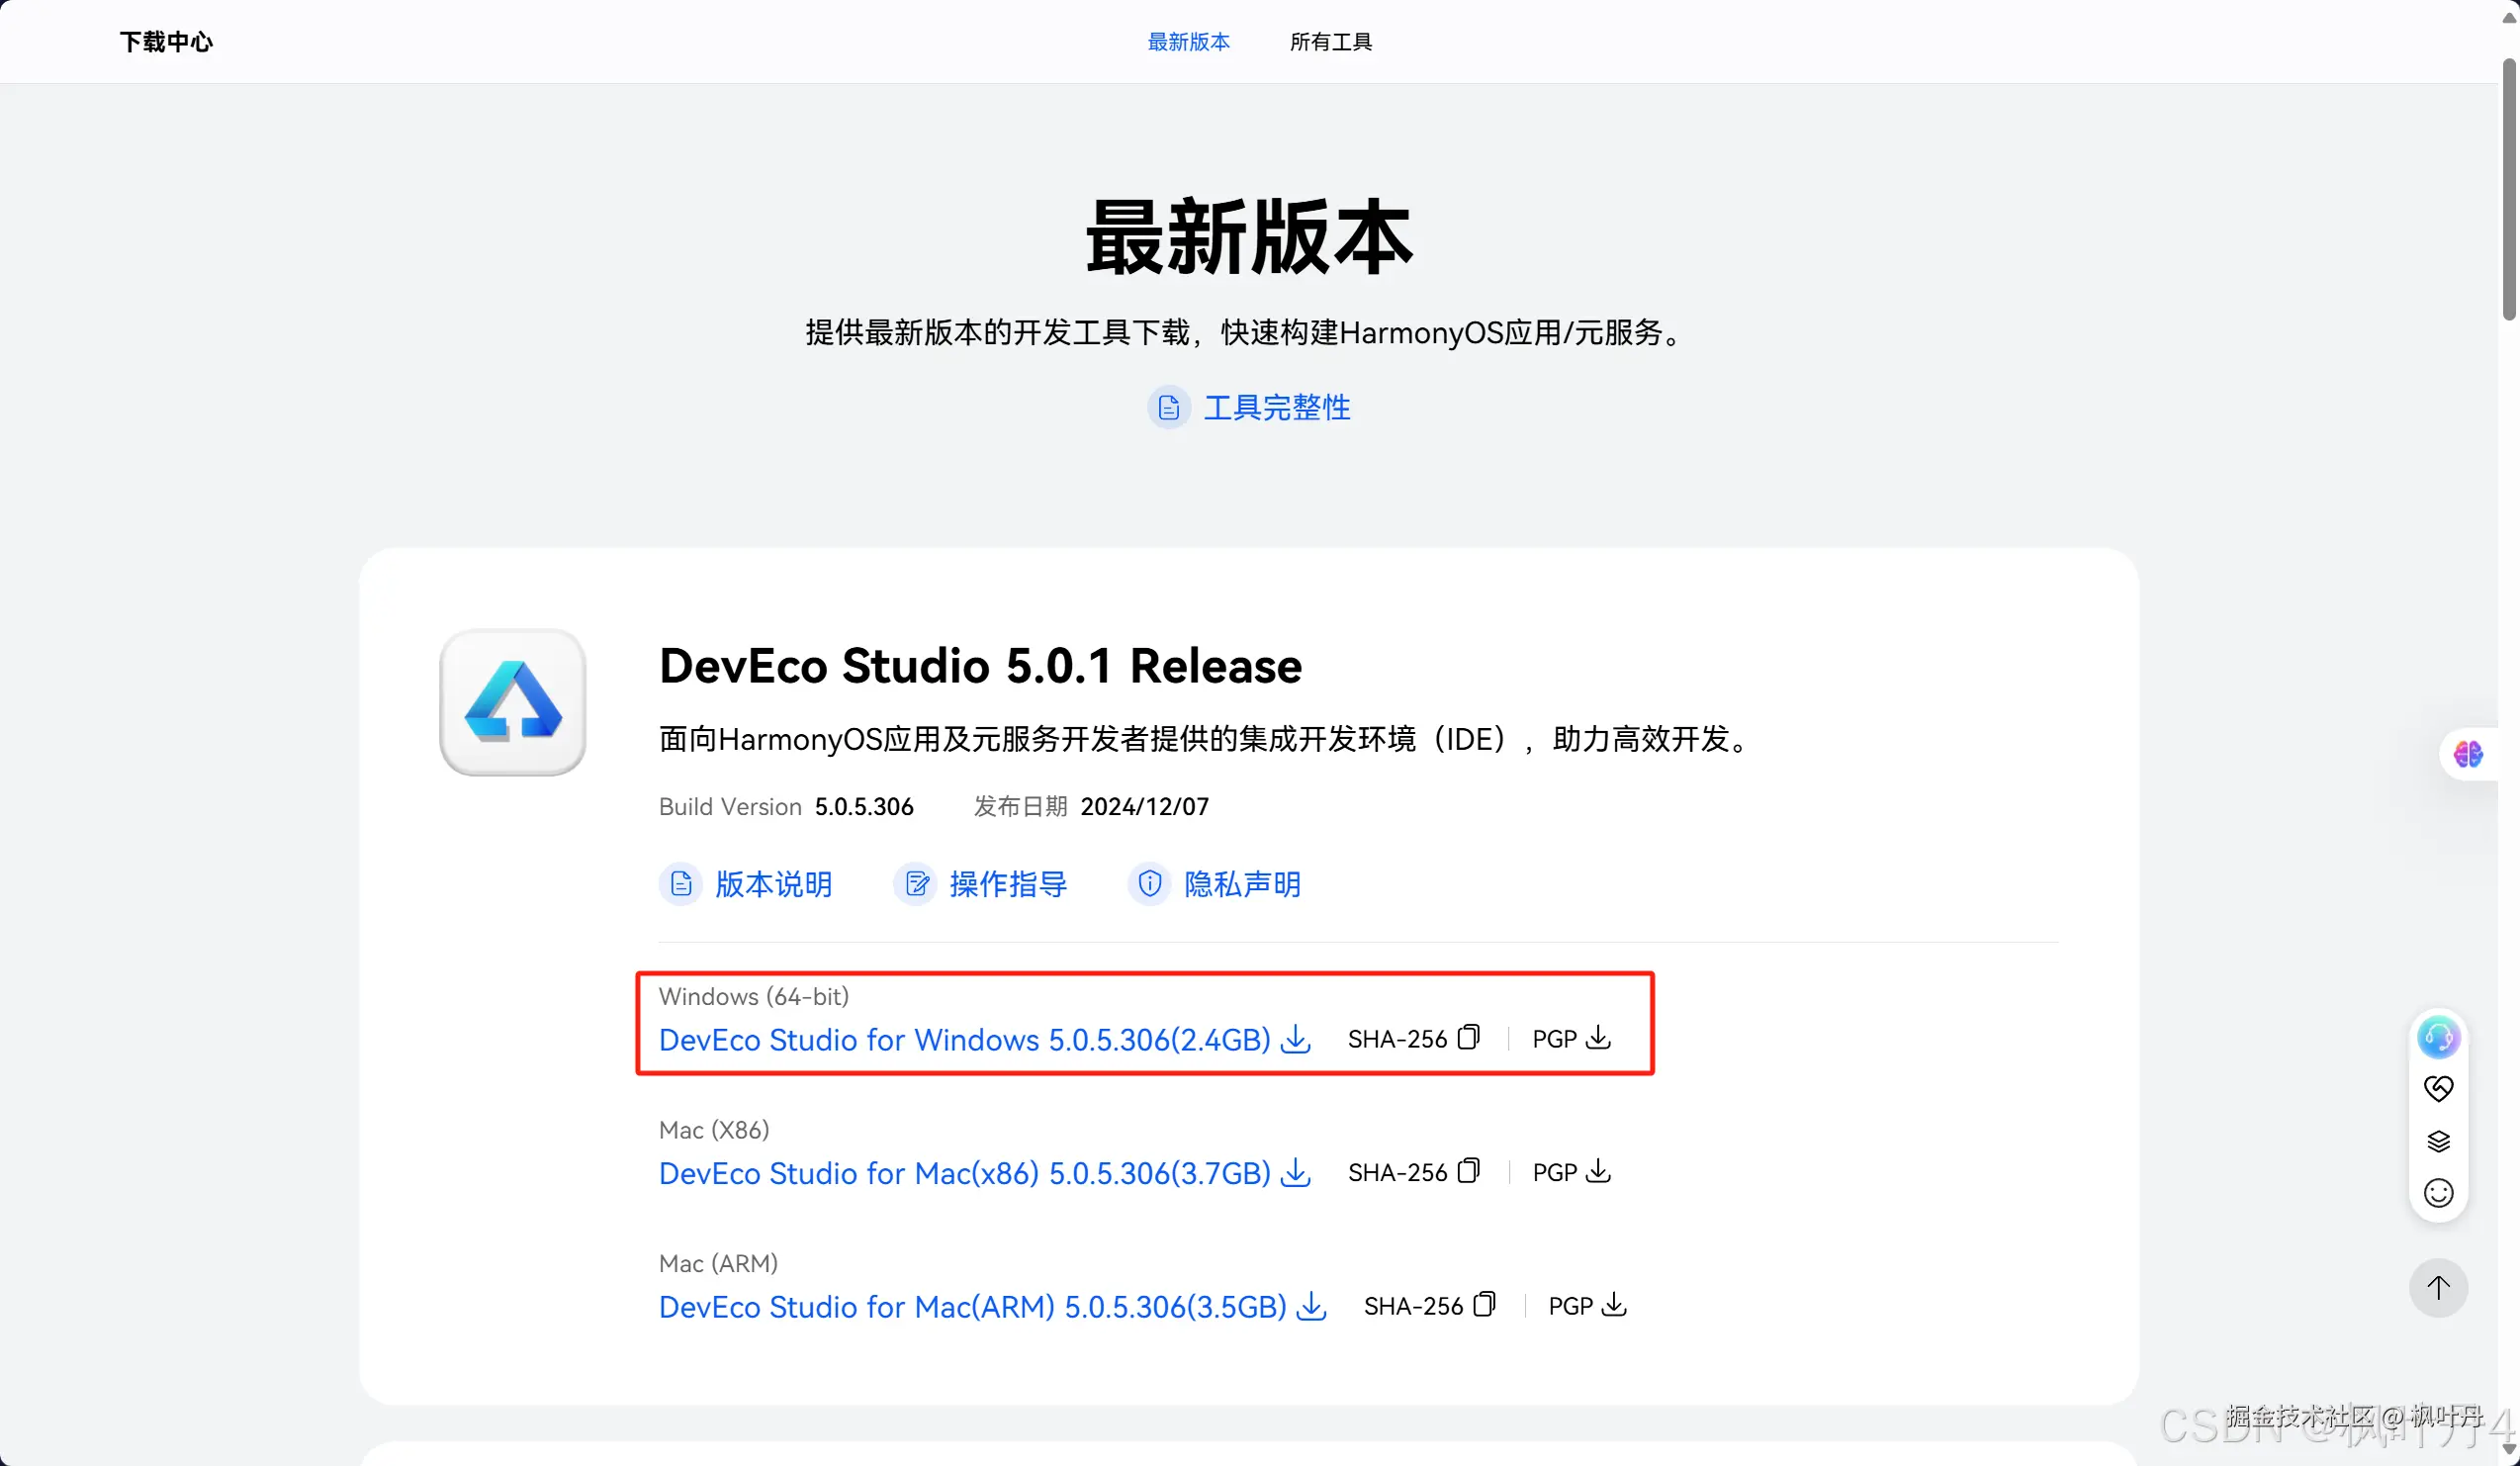Viewport: 2520px width, 1466px height.
Task: Open the customer service headset icon
Action: point(2438,1037)
